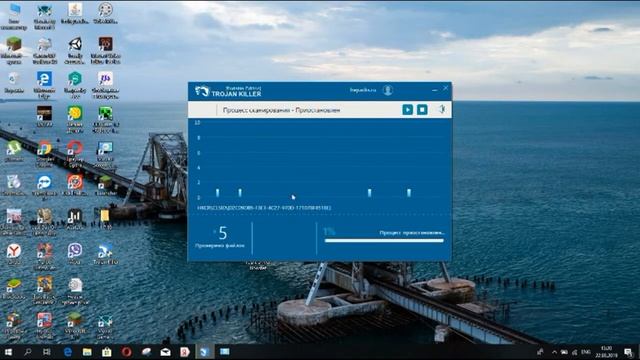Click the scanned registry path text below chart
The image size is (640, 360).
pos(264,208)
